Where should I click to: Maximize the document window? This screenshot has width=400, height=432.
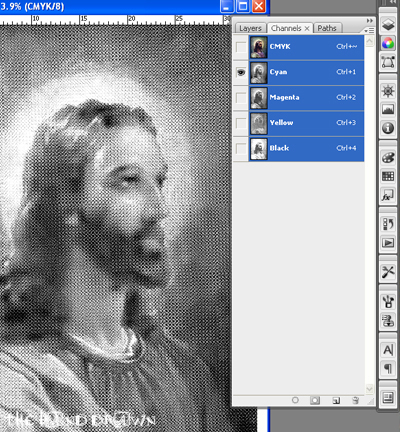(243, 6)
